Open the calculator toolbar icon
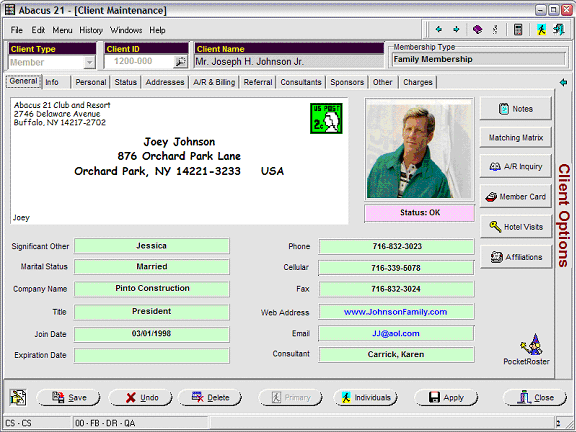This screenshot has width=576, height=432. (518, 29)
